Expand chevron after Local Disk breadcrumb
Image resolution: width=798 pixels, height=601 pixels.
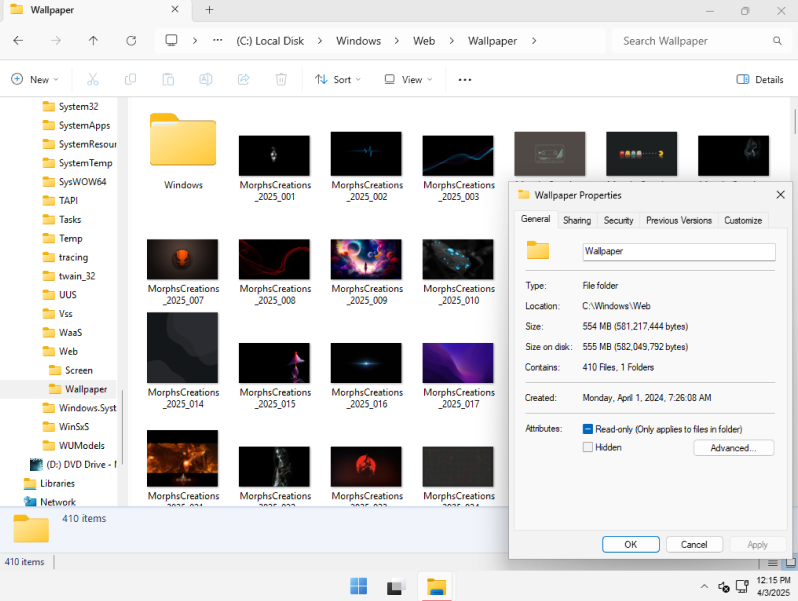[x=320, y=41]
